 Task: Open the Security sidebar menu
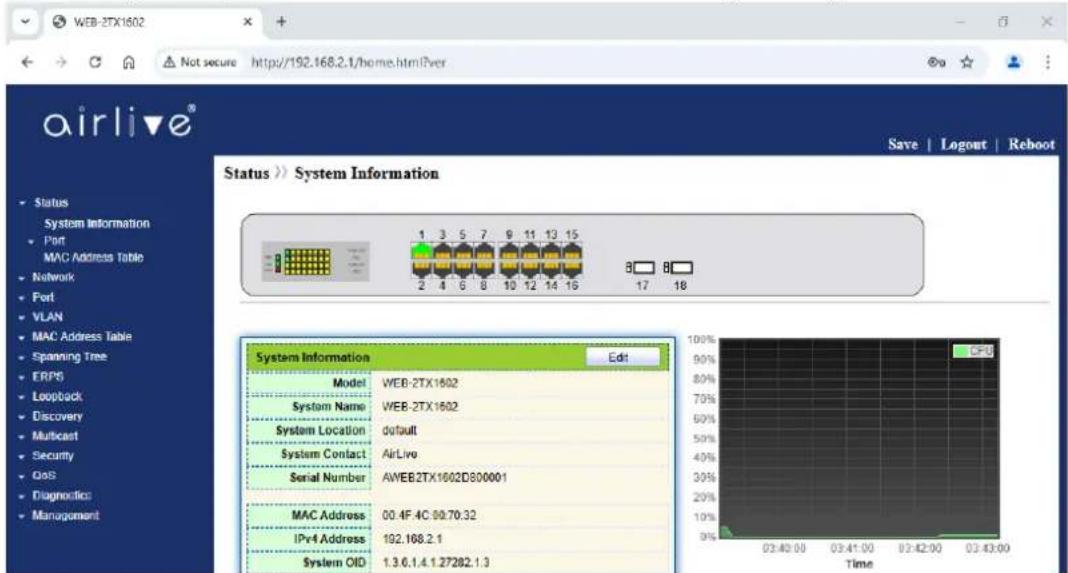52,455
